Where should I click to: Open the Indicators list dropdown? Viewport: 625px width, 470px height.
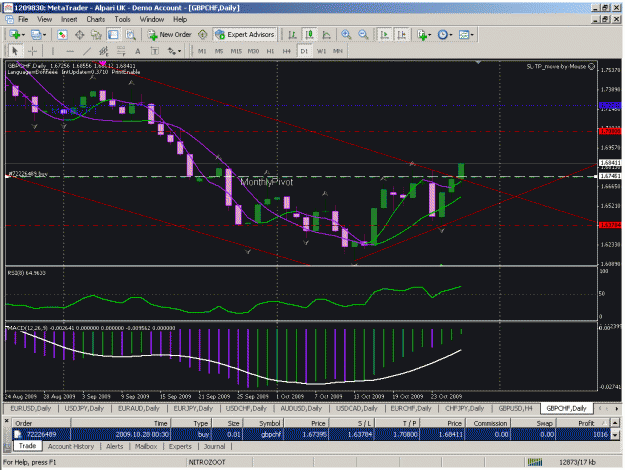click(x=424, y=35)
